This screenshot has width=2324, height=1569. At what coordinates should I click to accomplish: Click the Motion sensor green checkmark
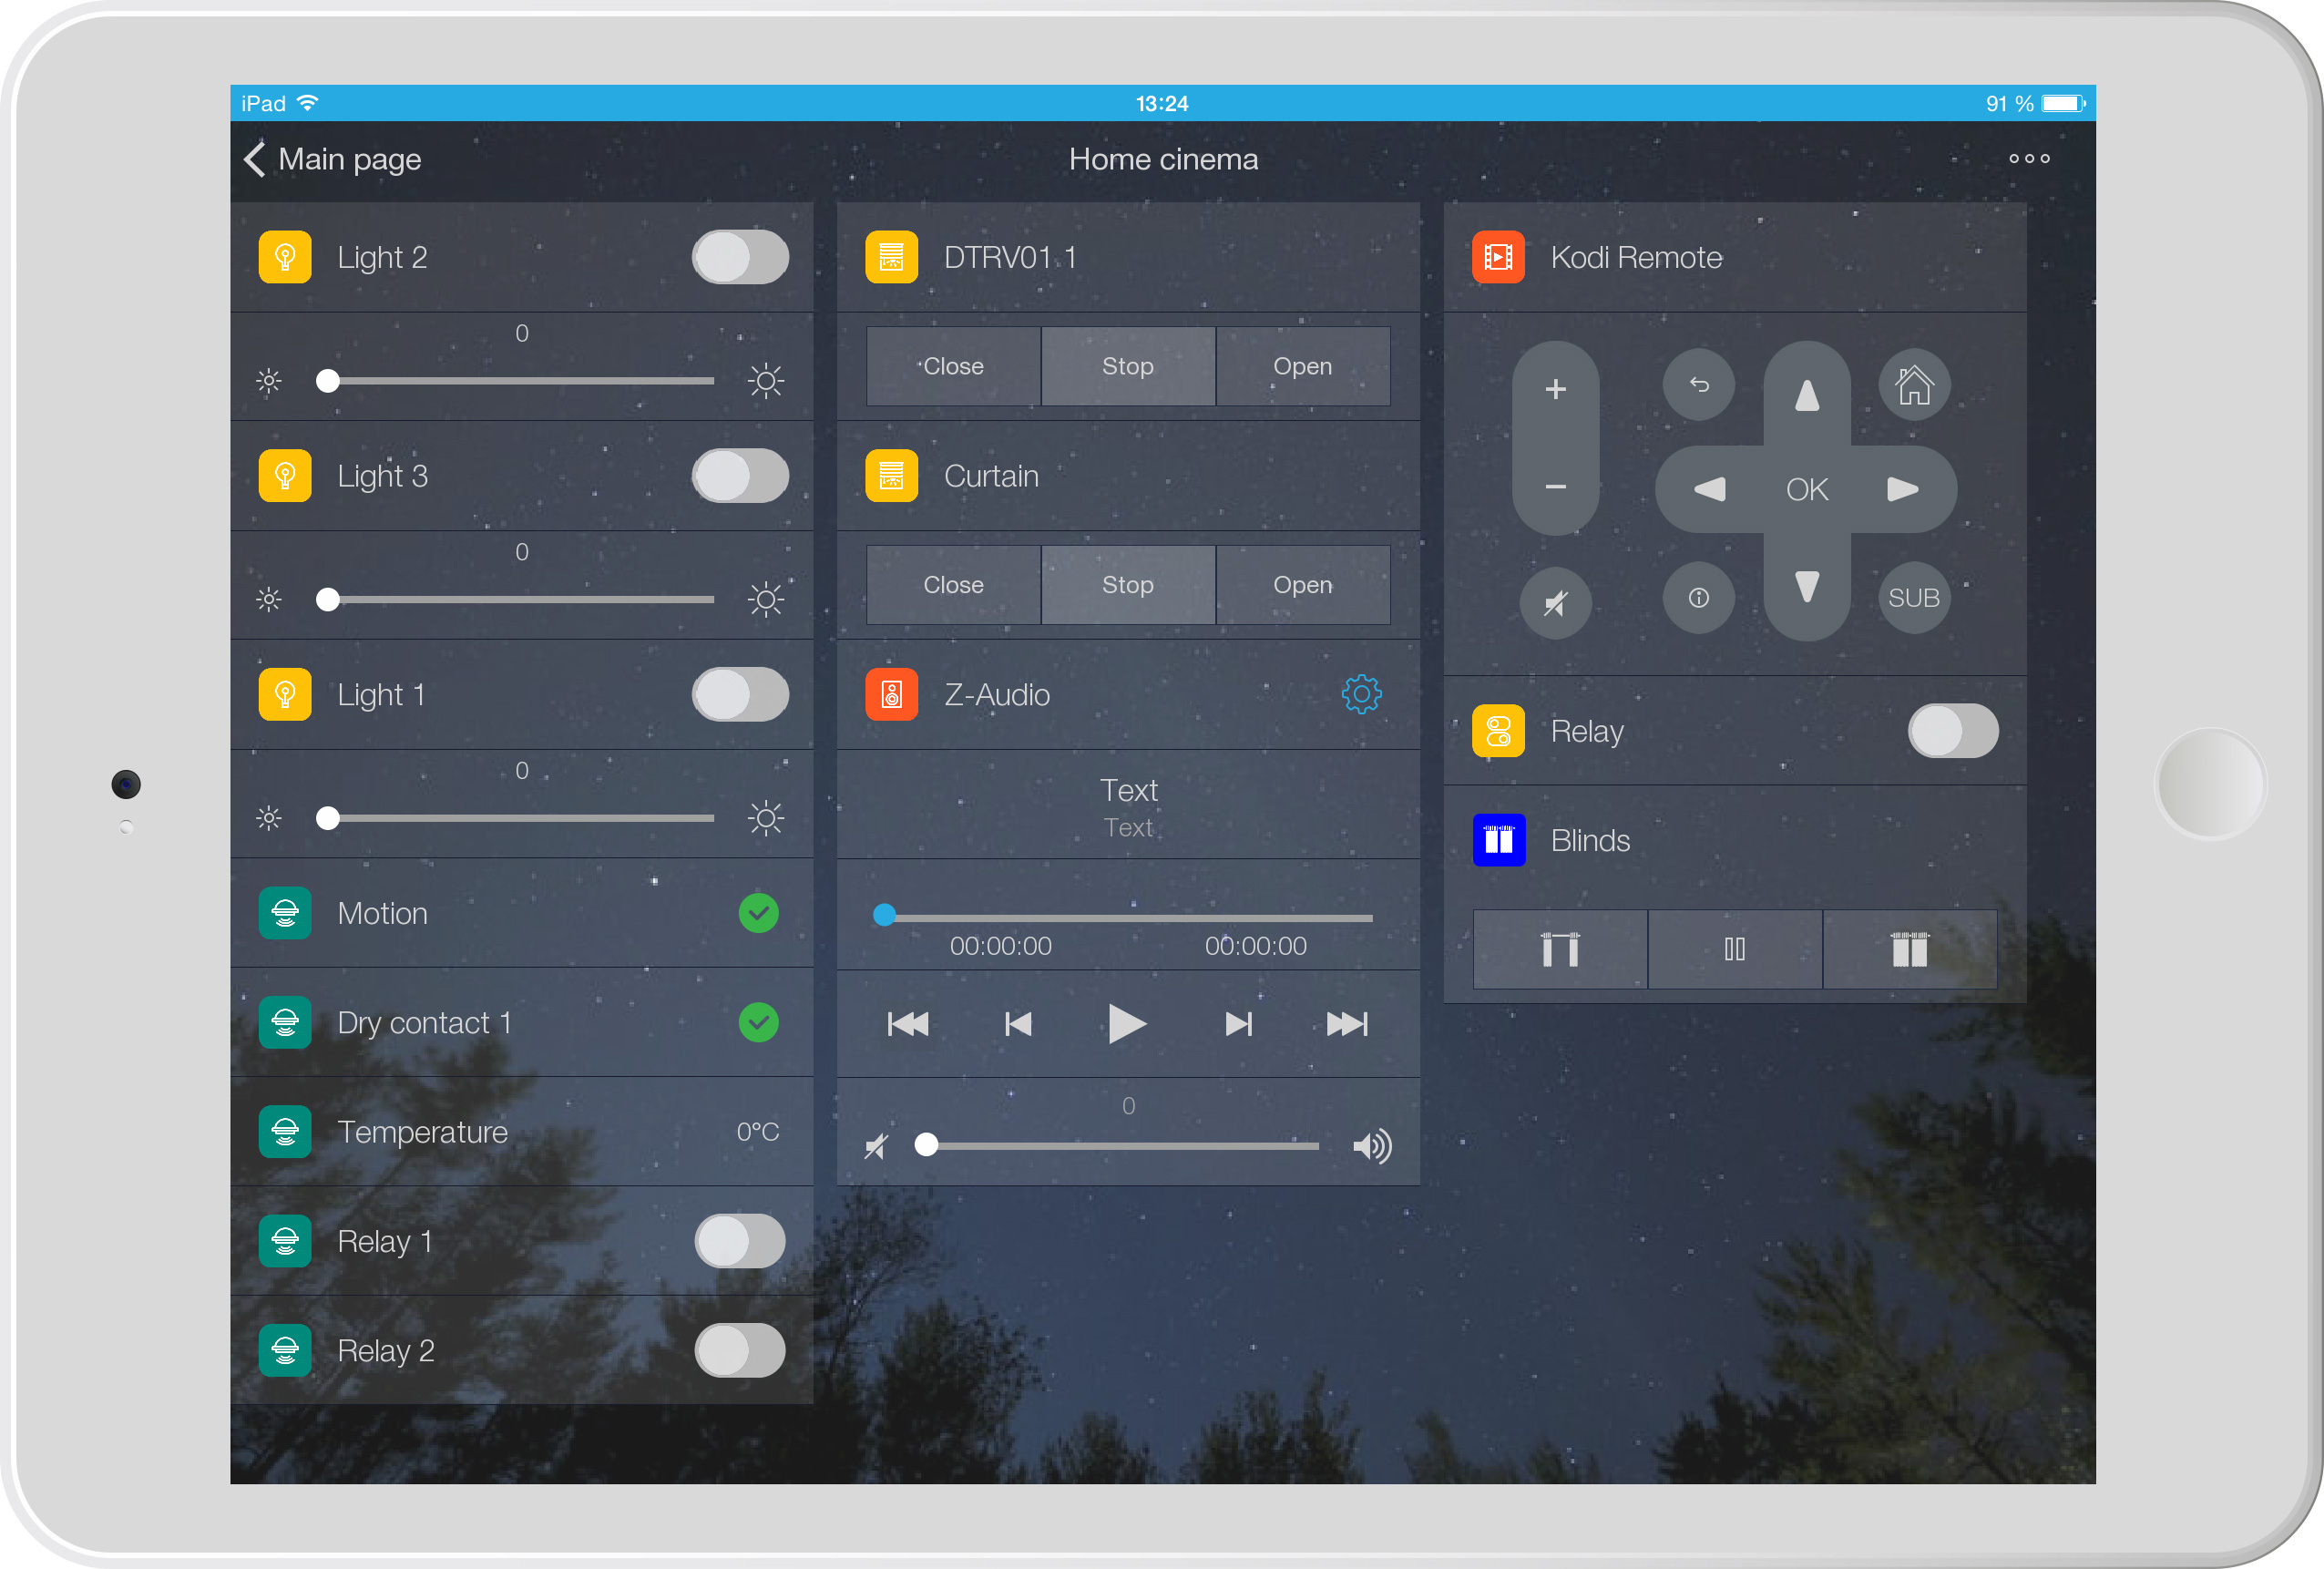(759, 913)
